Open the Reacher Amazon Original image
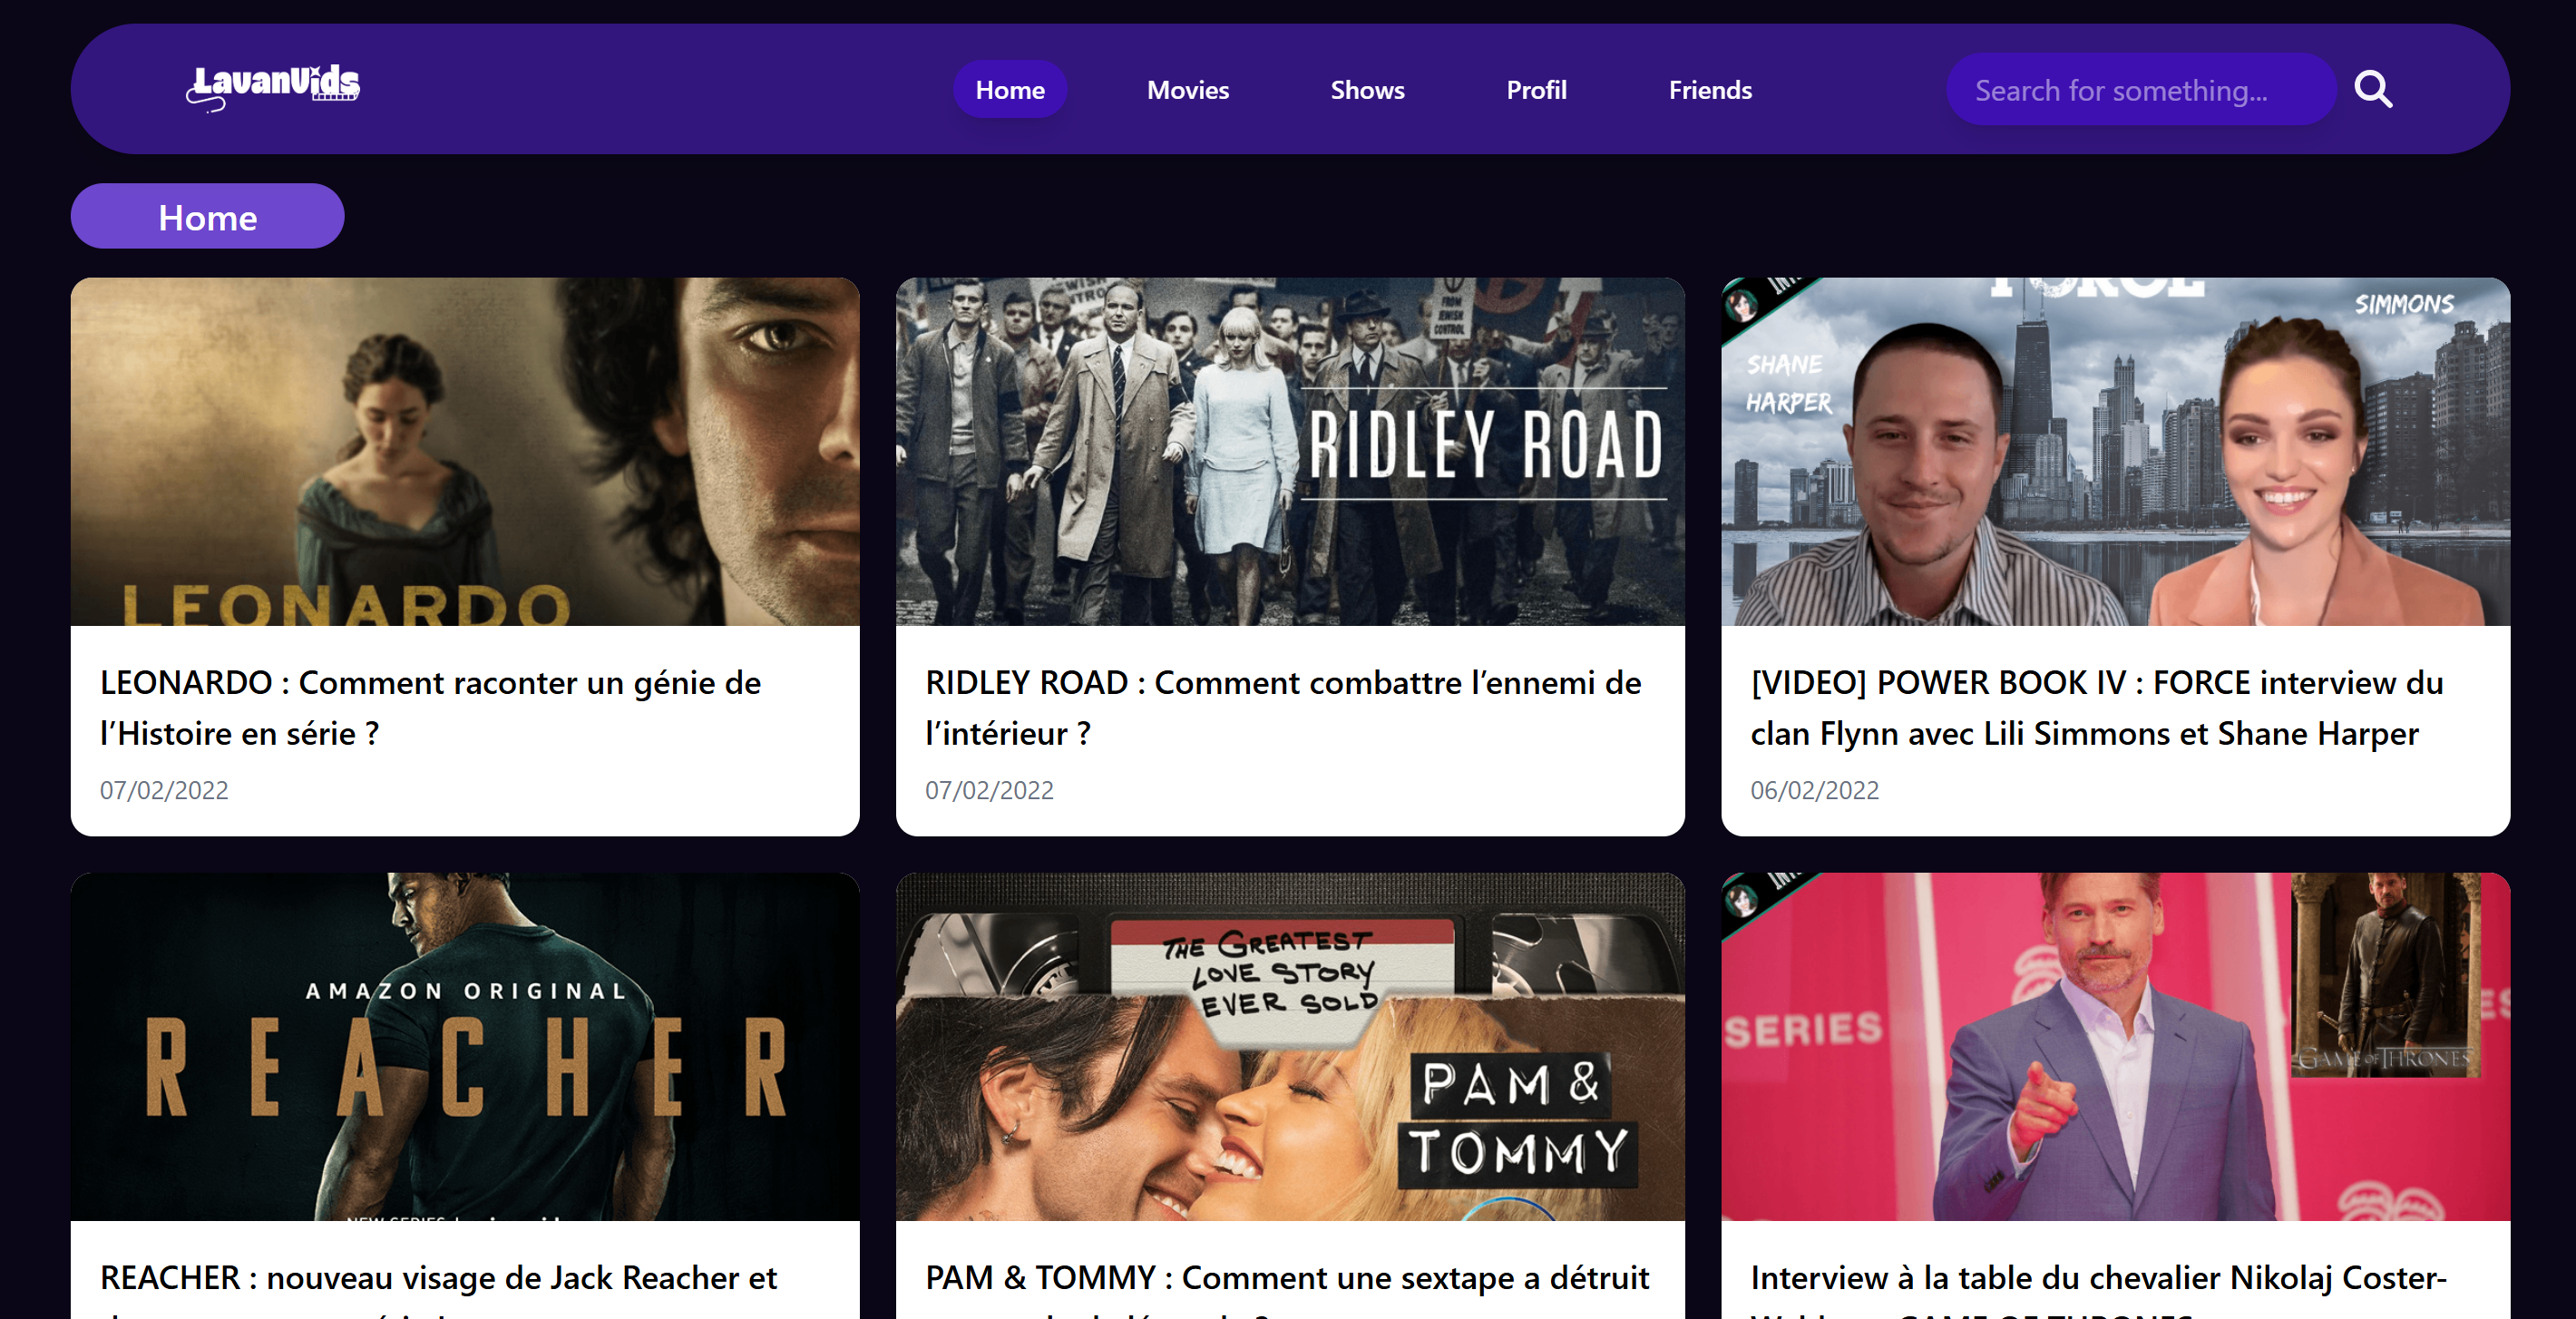 tap(464, 1046)
